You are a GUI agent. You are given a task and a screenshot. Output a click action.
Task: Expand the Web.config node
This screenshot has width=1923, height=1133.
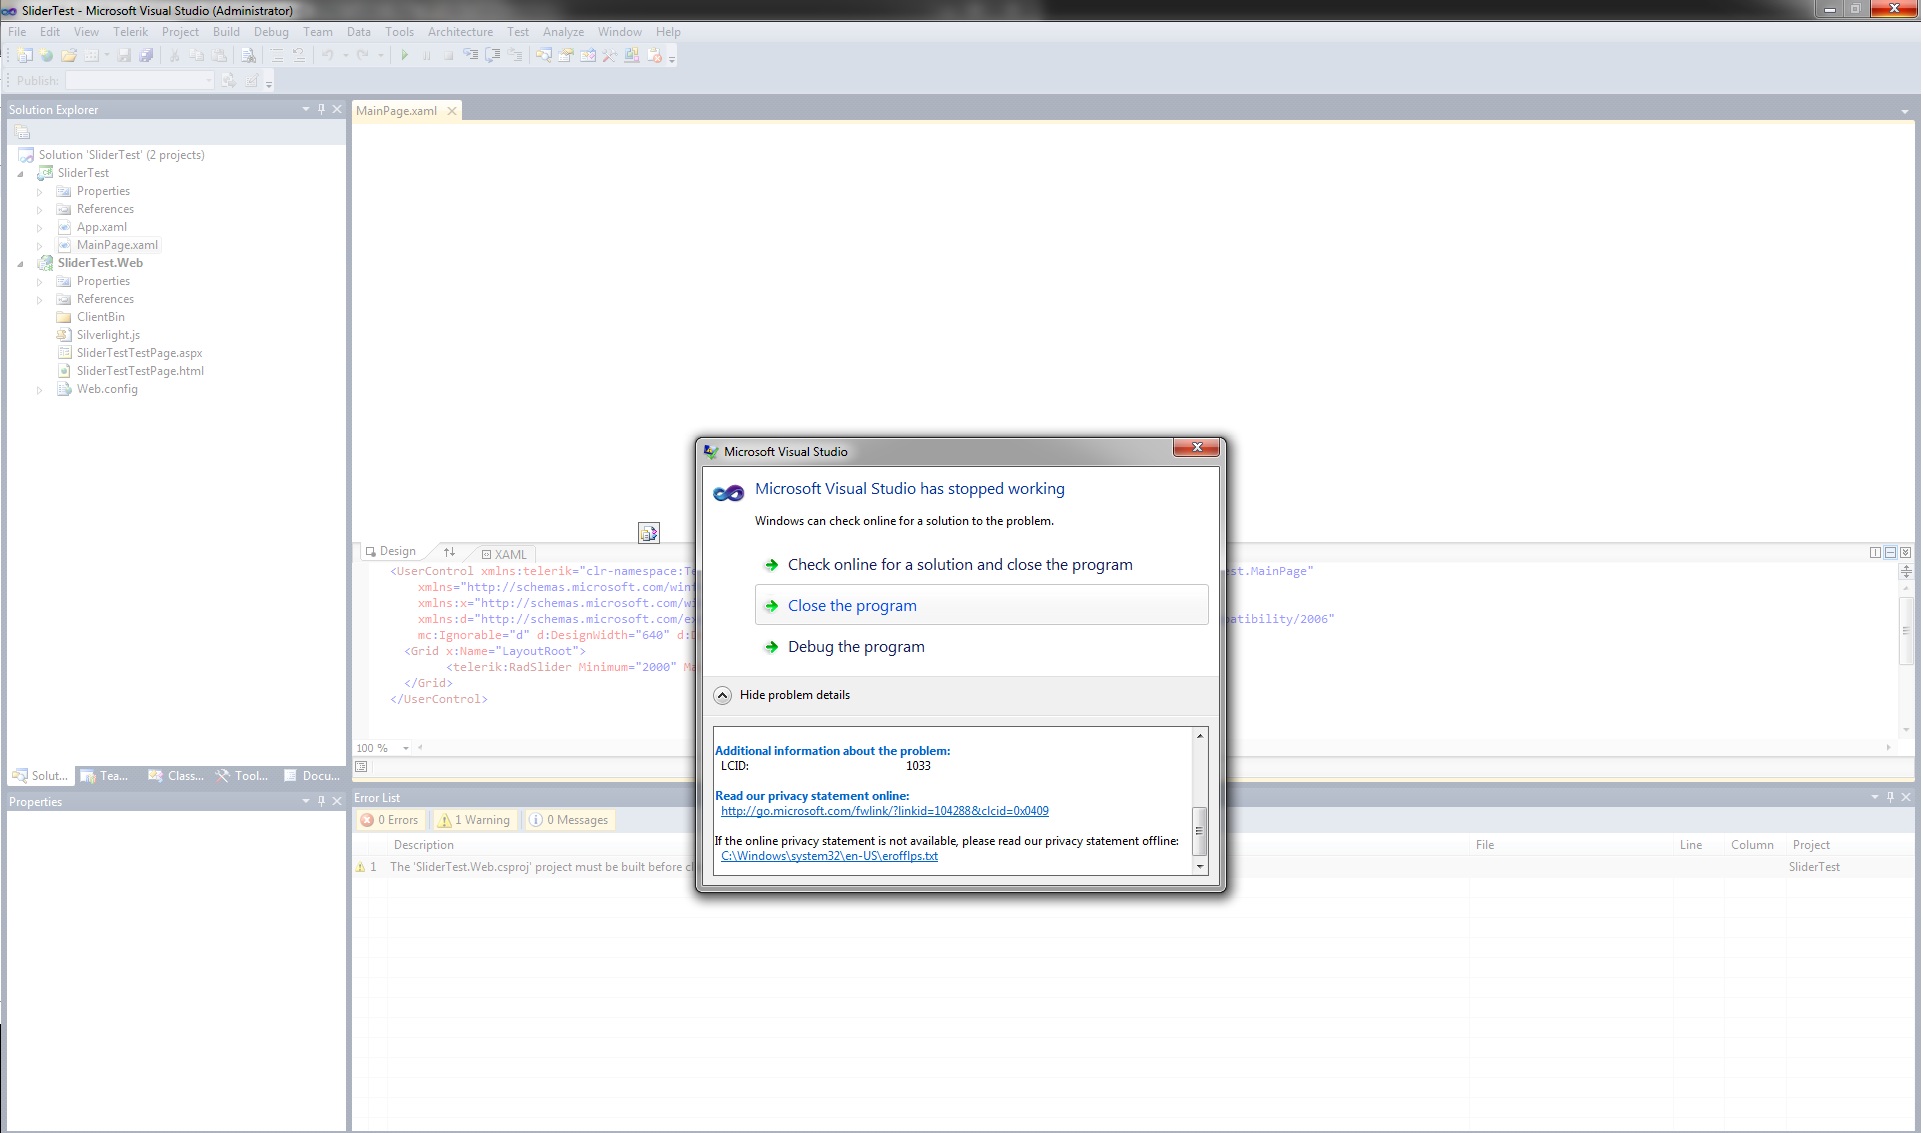point(39,390)
